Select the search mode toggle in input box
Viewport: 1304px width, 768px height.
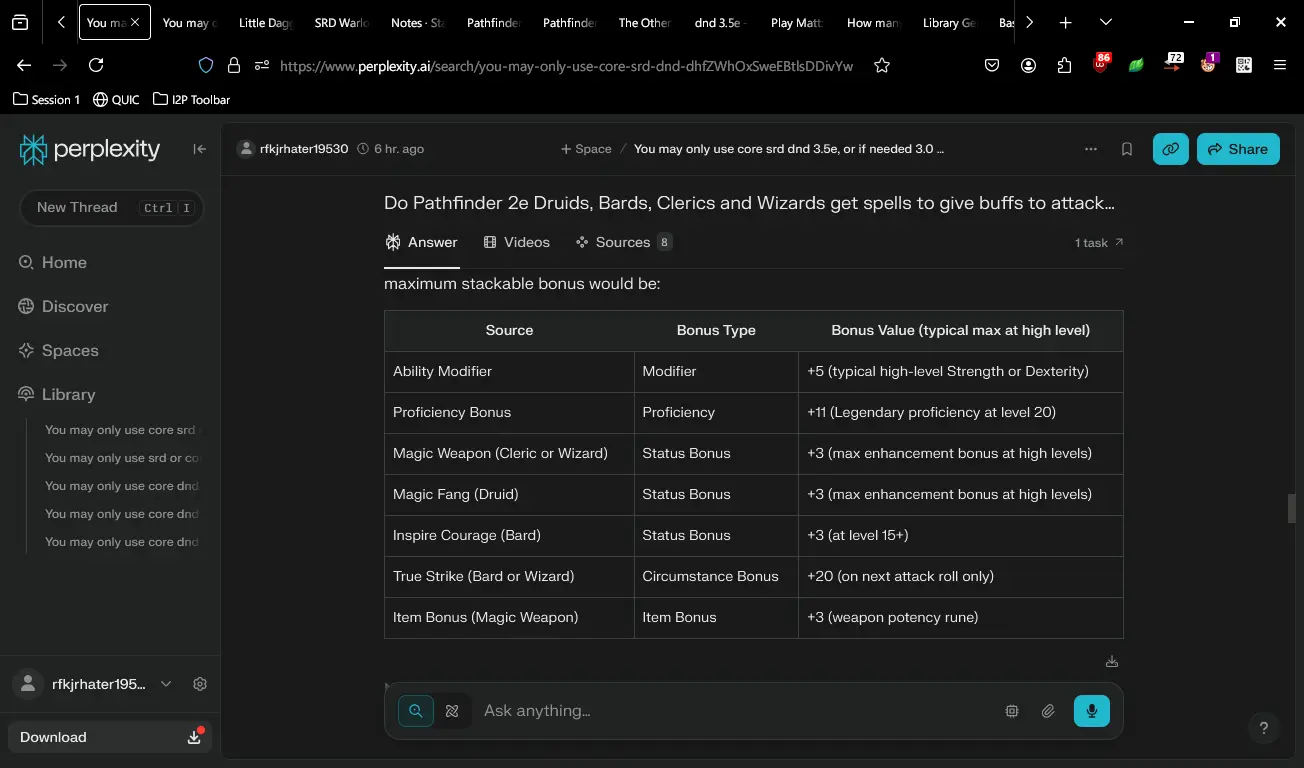(416, 711)
